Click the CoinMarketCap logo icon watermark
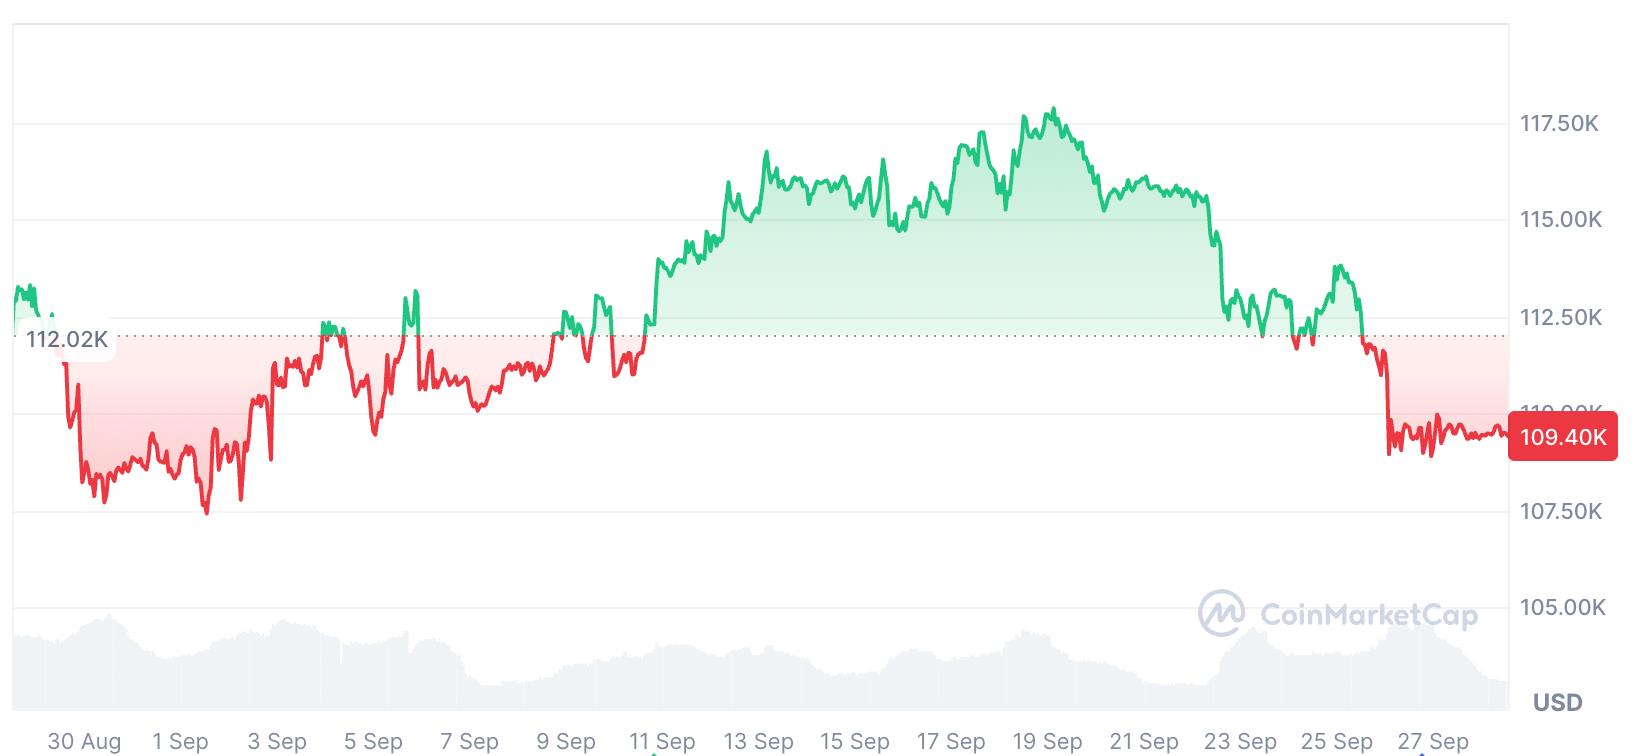 (1222, 613)
